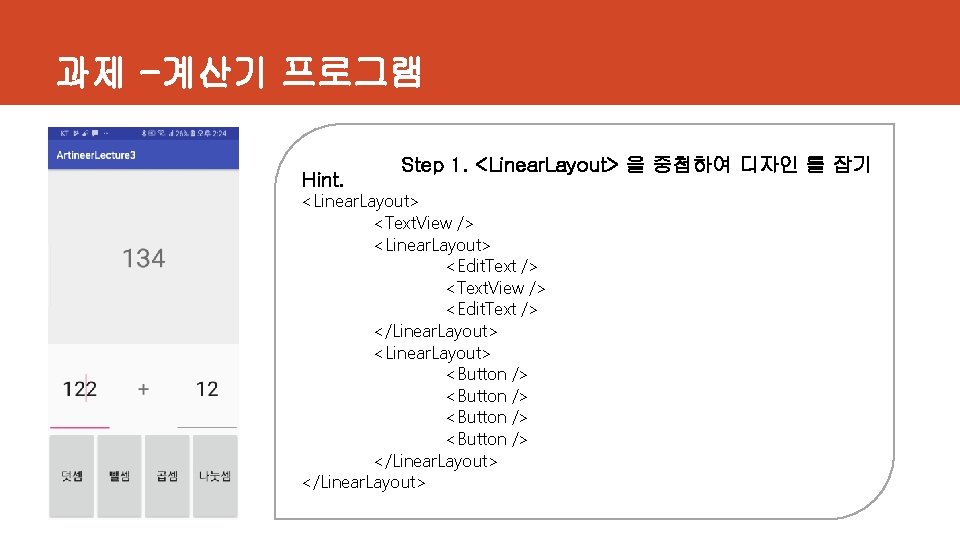Select the TextView line between the EditText lines
Screen dimensions: 960x540
pyautogui.click(x=495, y=288)
